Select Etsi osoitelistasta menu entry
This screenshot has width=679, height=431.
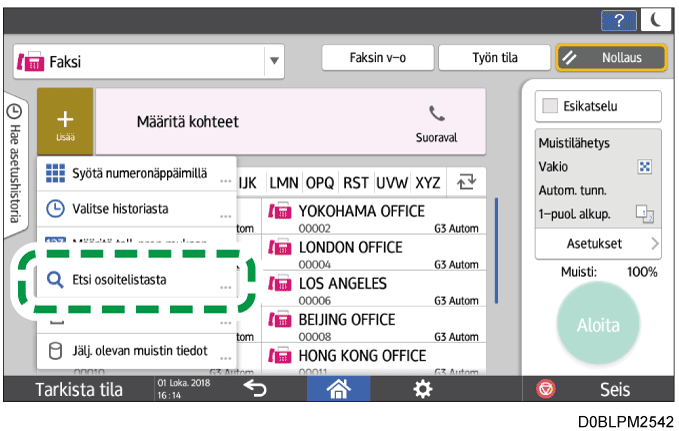pyautogui.click(x=135, y=280)
